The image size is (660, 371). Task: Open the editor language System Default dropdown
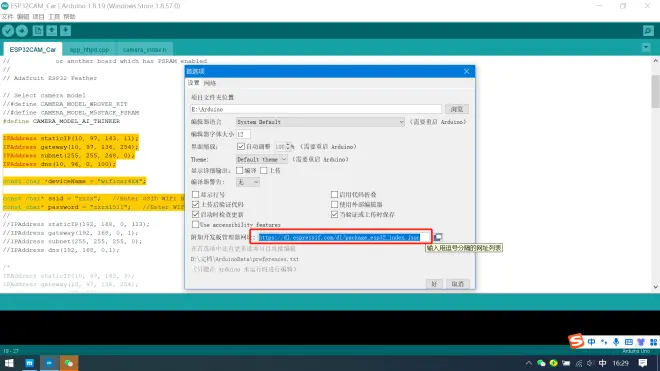pos(320,122)
